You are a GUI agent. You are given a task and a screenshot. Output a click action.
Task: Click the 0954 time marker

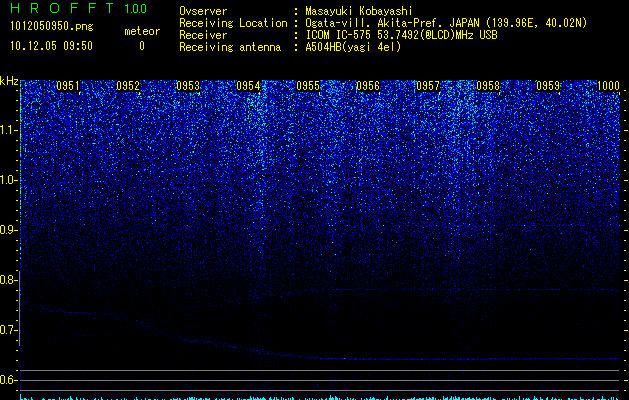248,86
